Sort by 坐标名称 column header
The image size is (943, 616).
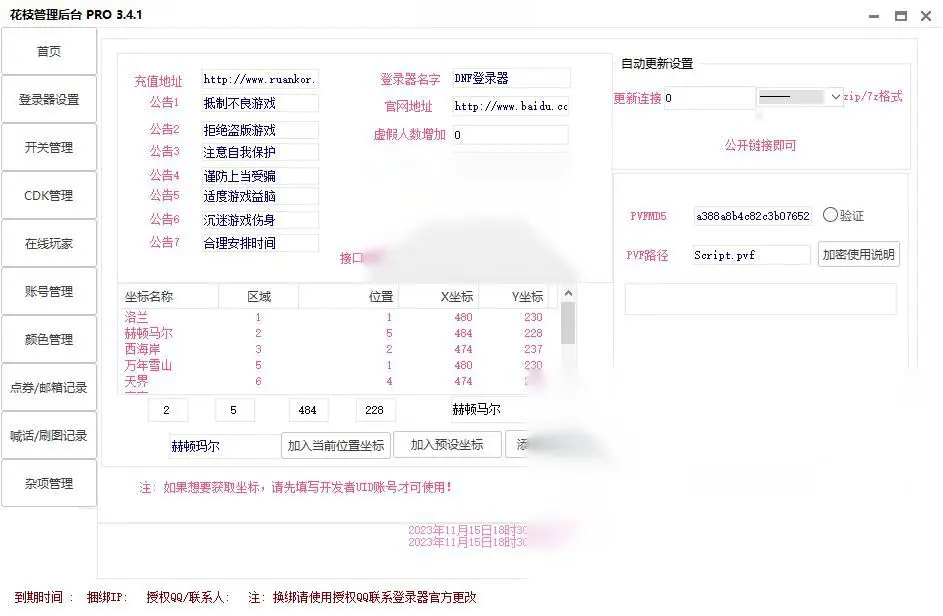tap(168, 297)
